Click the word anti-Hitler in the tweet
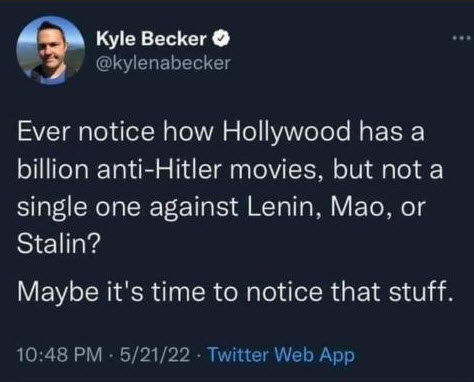474x382 pixels. coord(159,169)
